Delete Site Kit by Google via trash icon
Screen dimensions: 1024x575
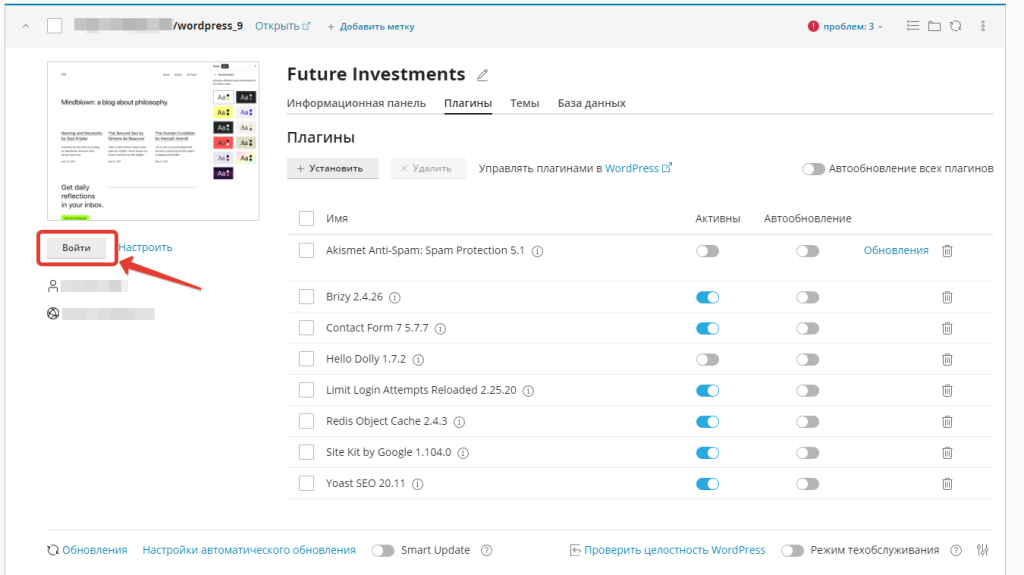pos(948,453)
